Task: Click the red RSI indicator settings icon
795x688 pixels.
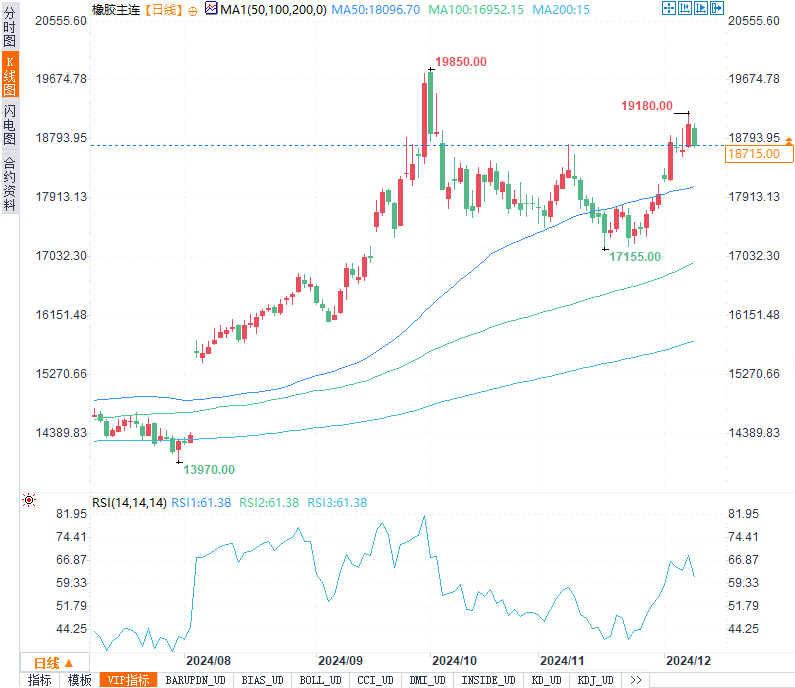Action: pyautogui.click(x=29, y=500)
